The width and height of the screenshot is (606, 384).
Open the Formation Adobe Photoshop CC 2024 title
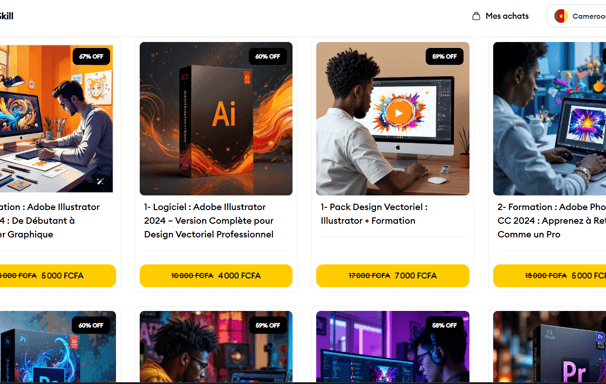(552, 221)
